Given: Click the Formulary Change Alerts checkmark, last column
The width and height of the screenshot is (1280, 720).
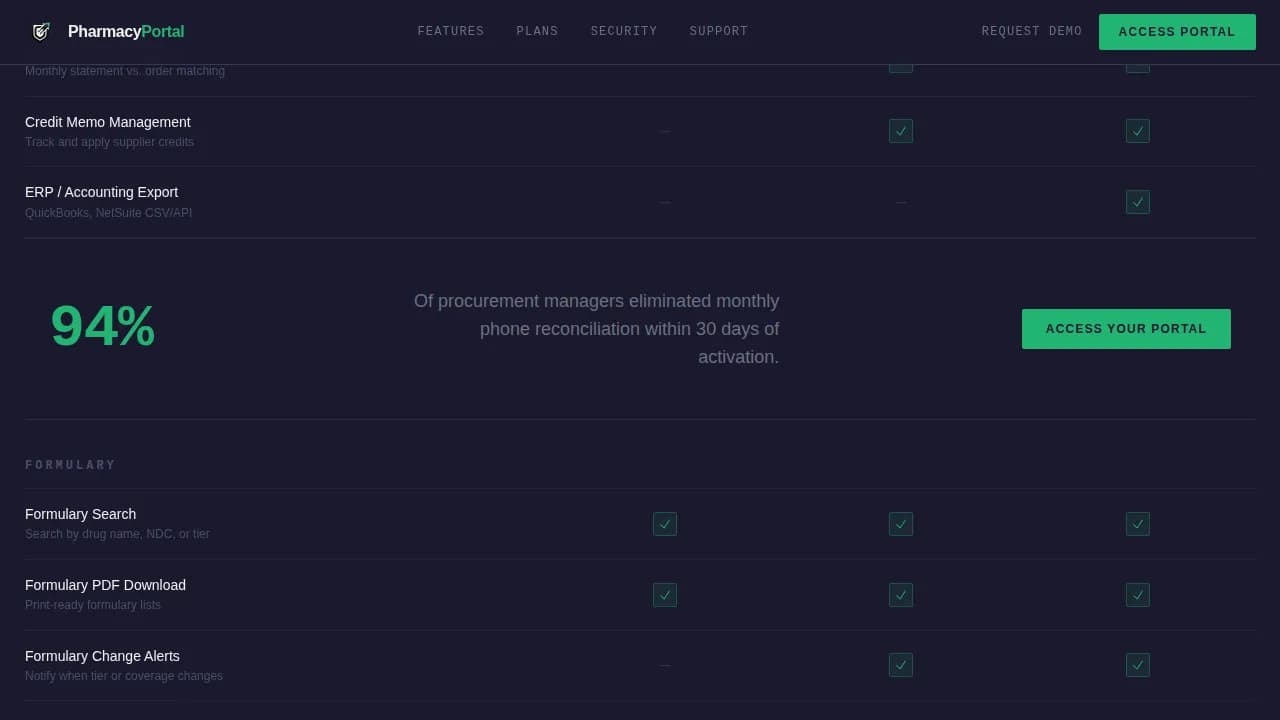Looking at the screenshot, I should pos(1137,664).
